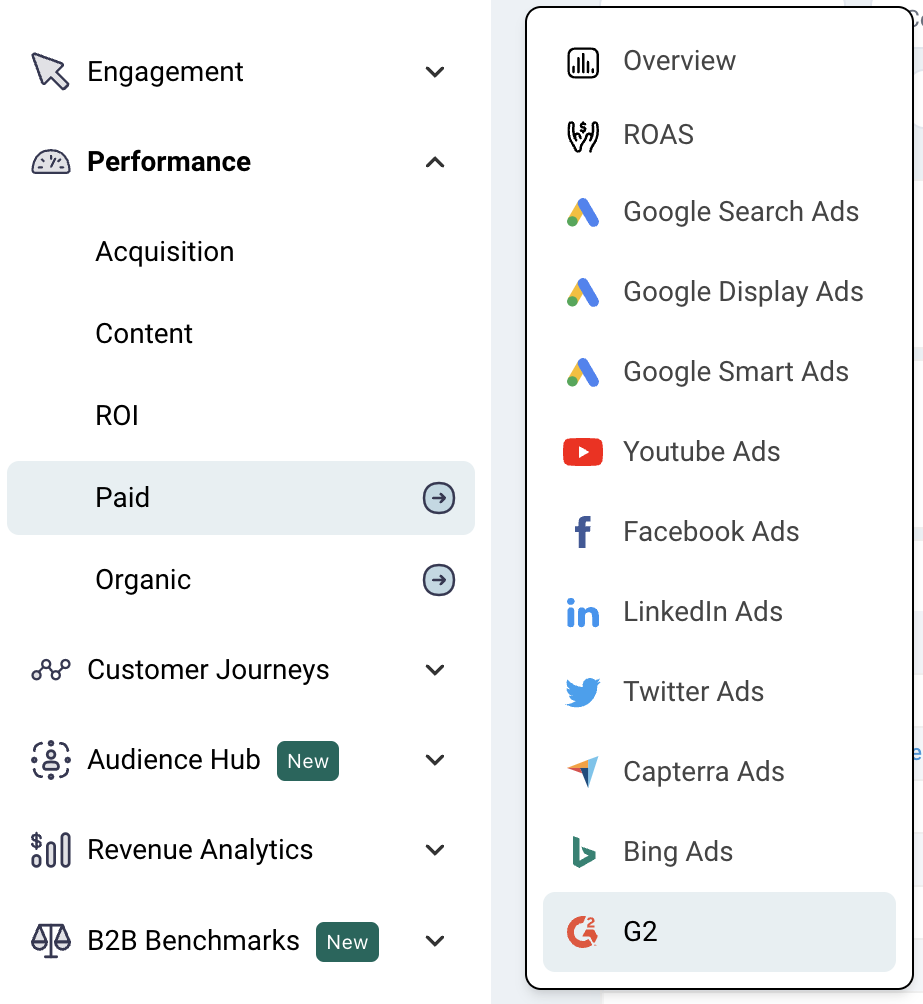Click the Engagement cursor icon
Screen dimensions: 923x1004
click(x=50, y=71)
